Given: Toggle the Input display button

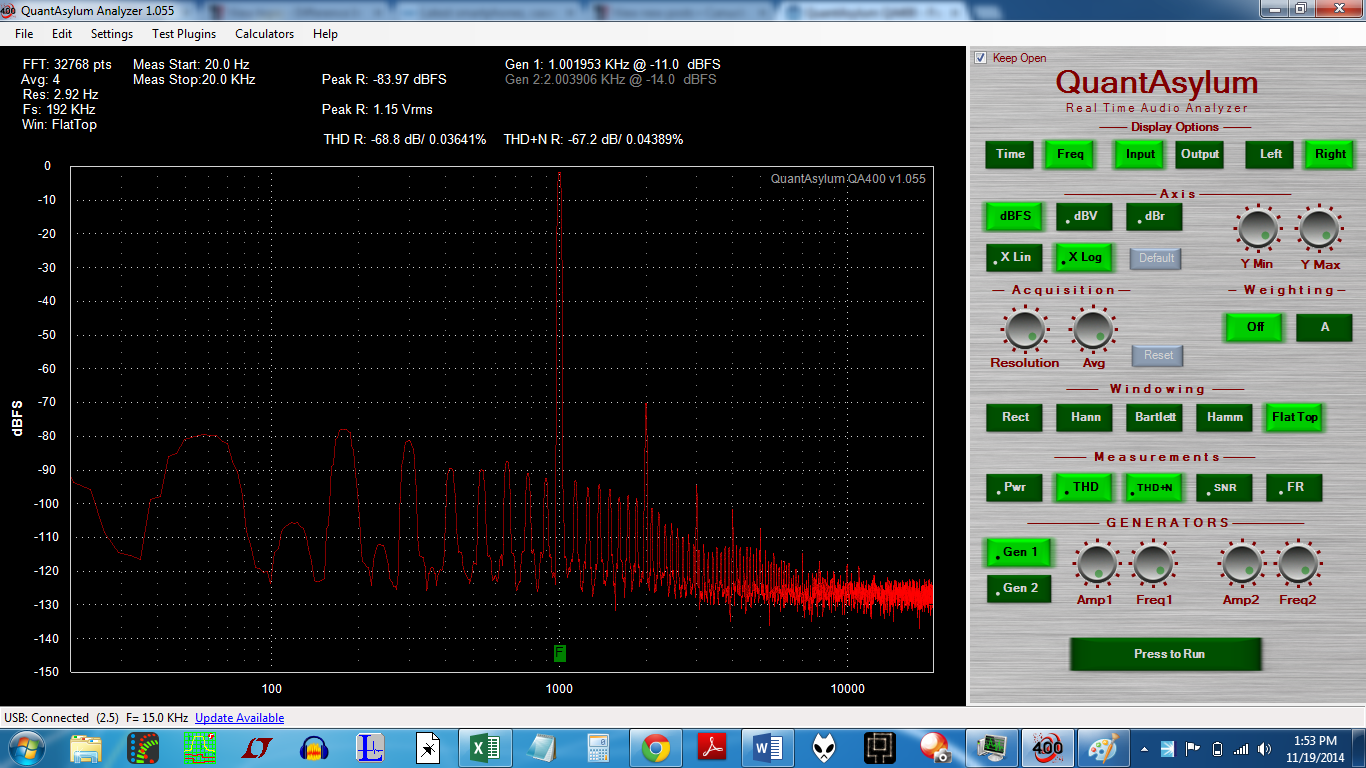Looking at the screenshot, I should [x=1140, y=154].
